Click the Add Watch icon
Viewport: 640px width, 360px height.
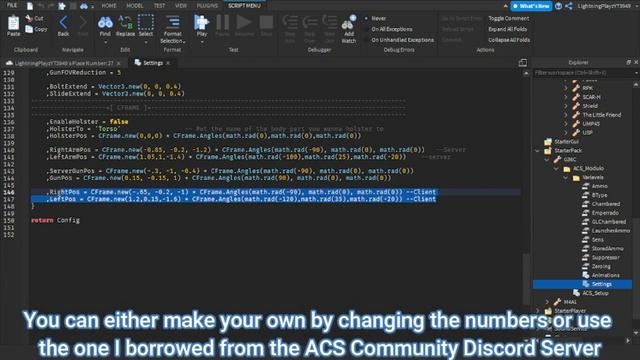click(x=349, y=23)
